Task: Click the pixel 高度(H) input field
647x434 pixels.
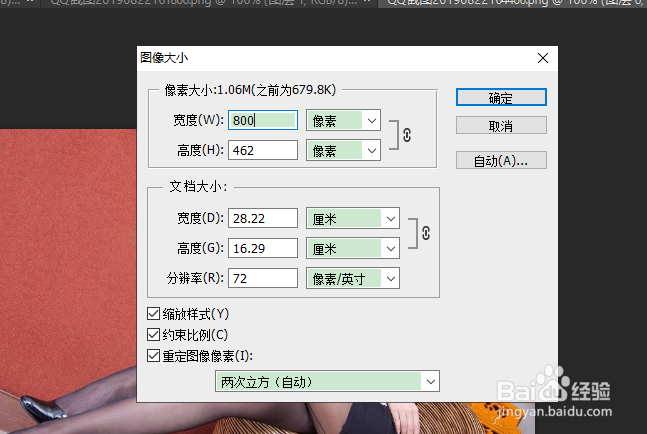Action: 263,150
